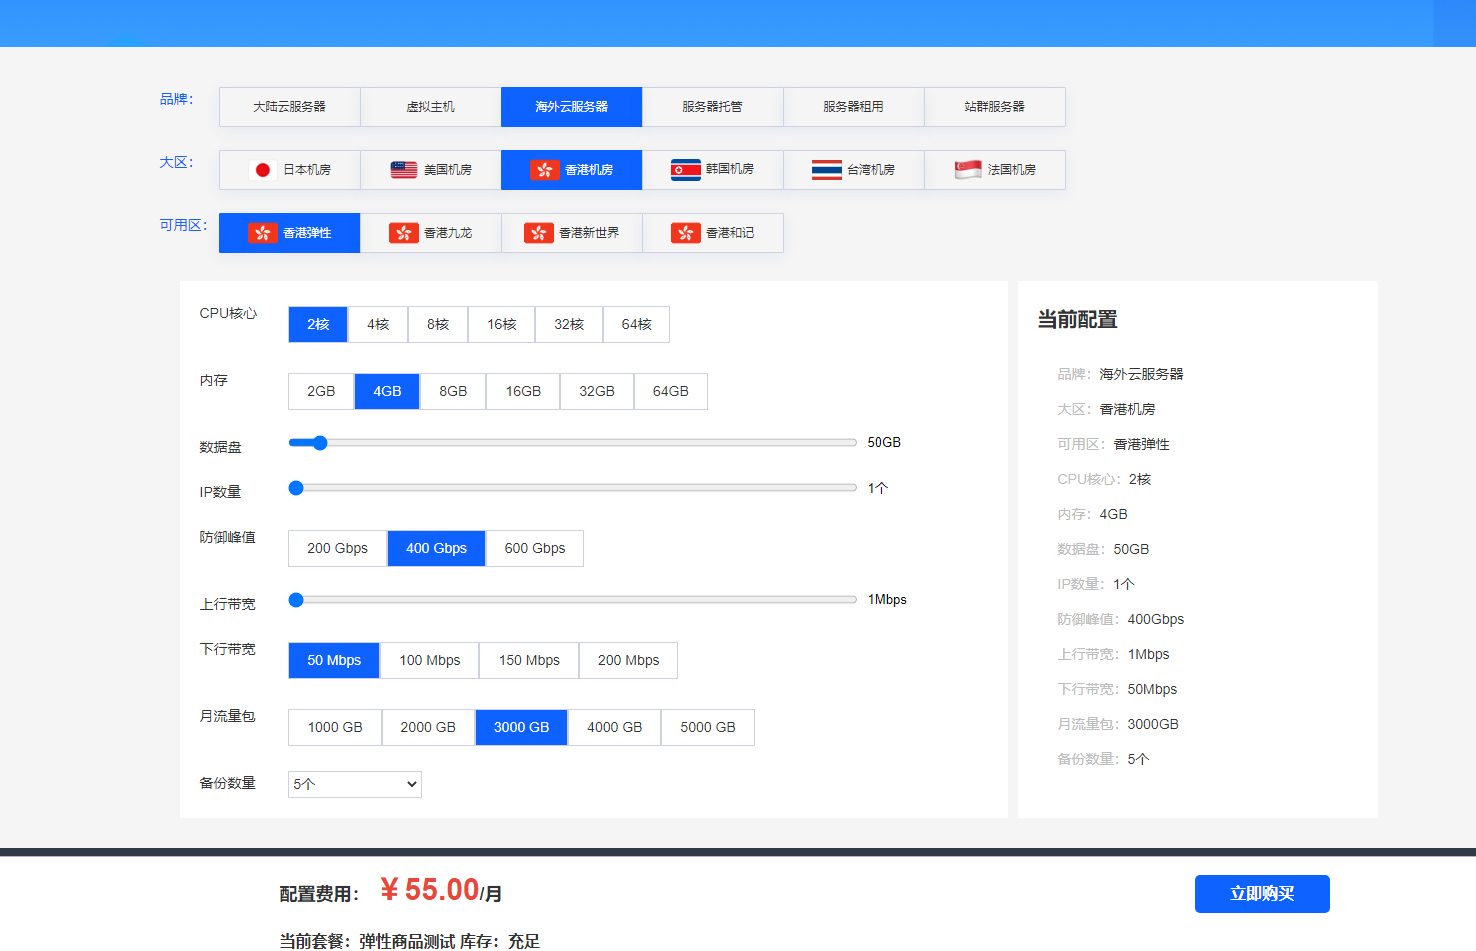Image resolution: width=1476 pixels, height=951 pixels.
Task: Click the Hong Kong flag icon for 香港机房
Action: 545,170
